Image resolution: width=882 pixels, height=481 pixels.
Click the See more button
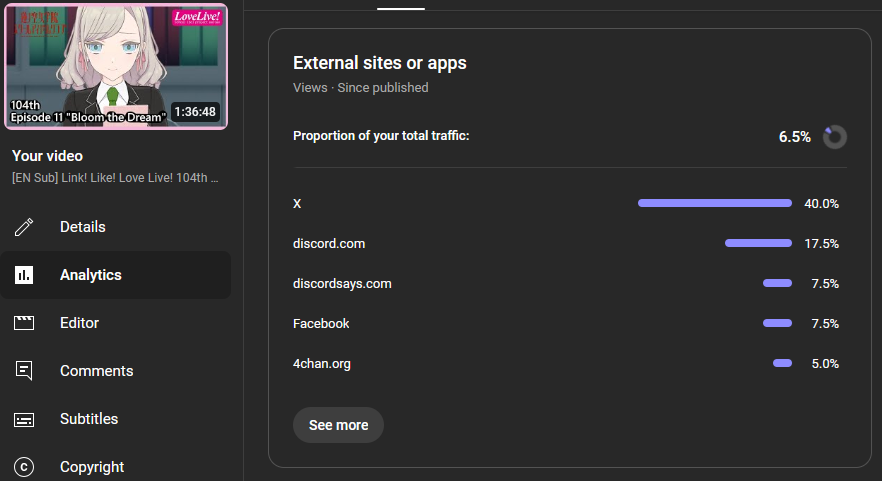point(338,425)
